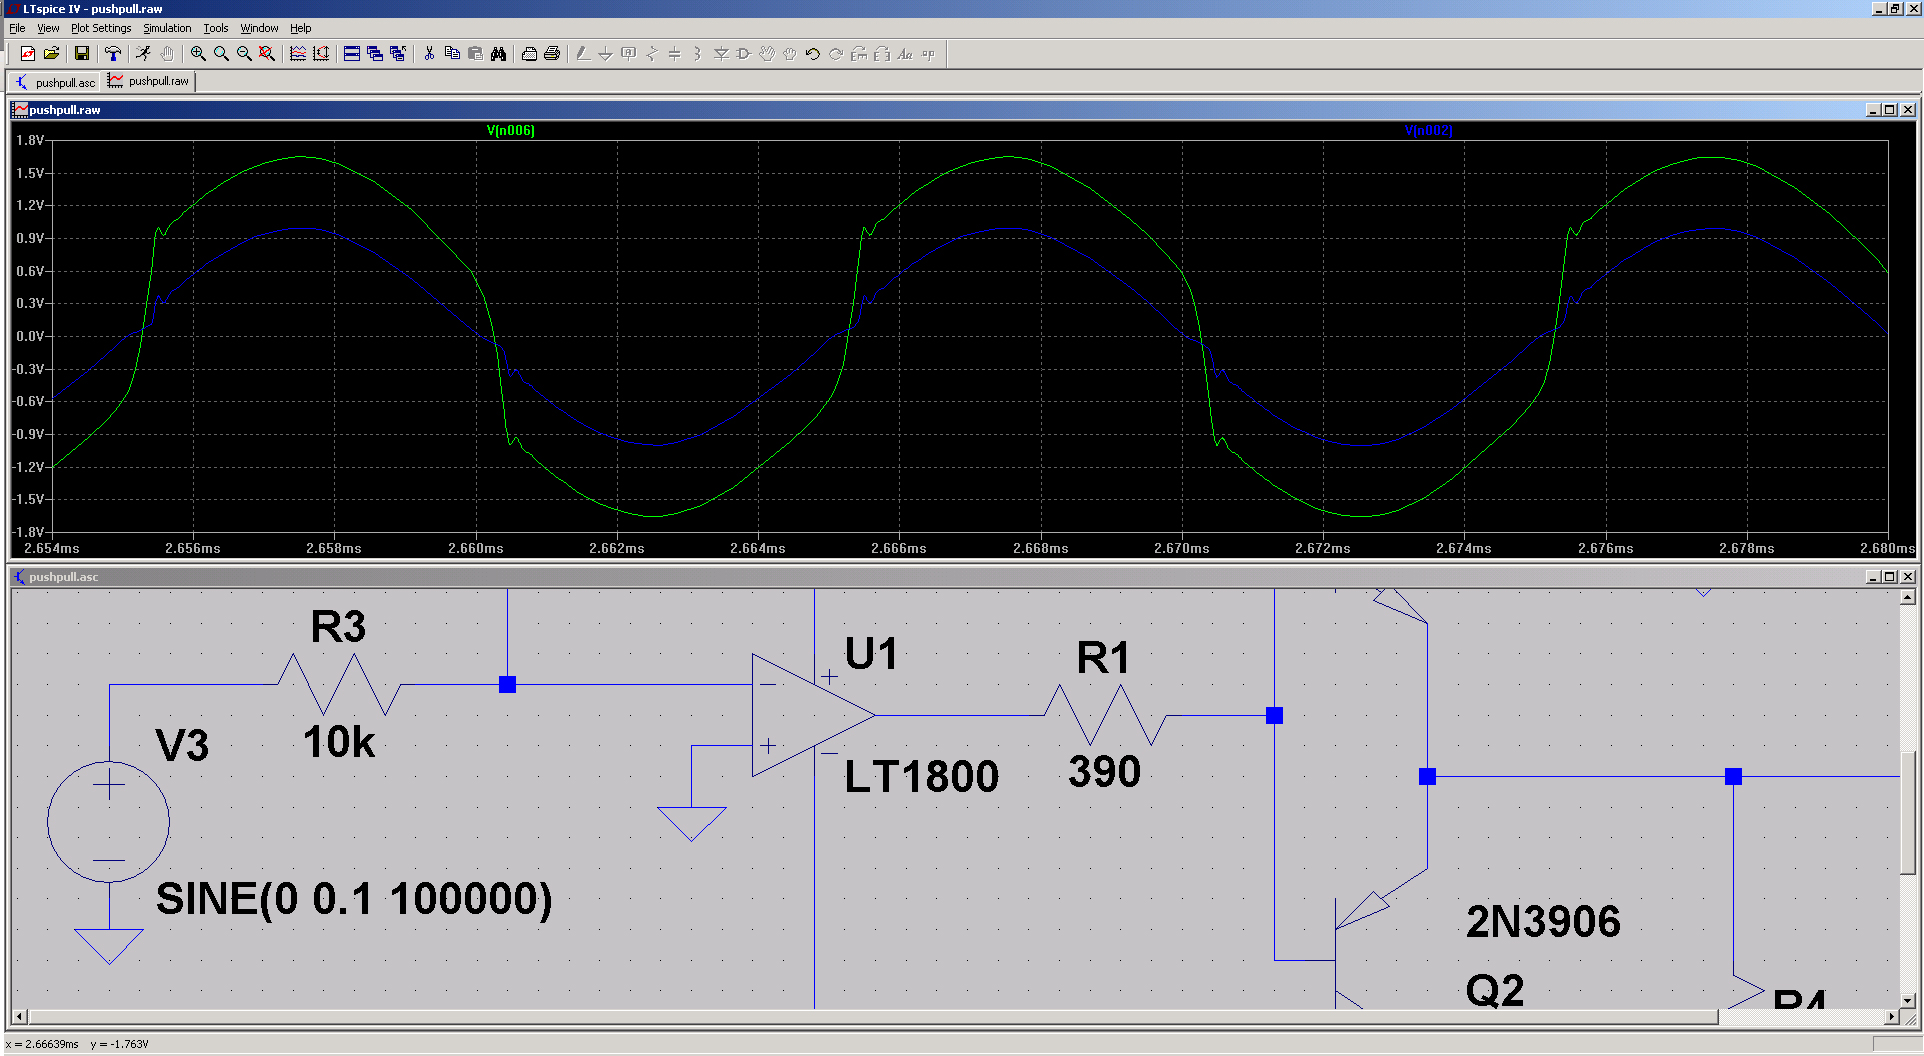1924x1056 pixels.
Task: Tile windows horizontally with toolbar icon
Action: tap(352, 54)
